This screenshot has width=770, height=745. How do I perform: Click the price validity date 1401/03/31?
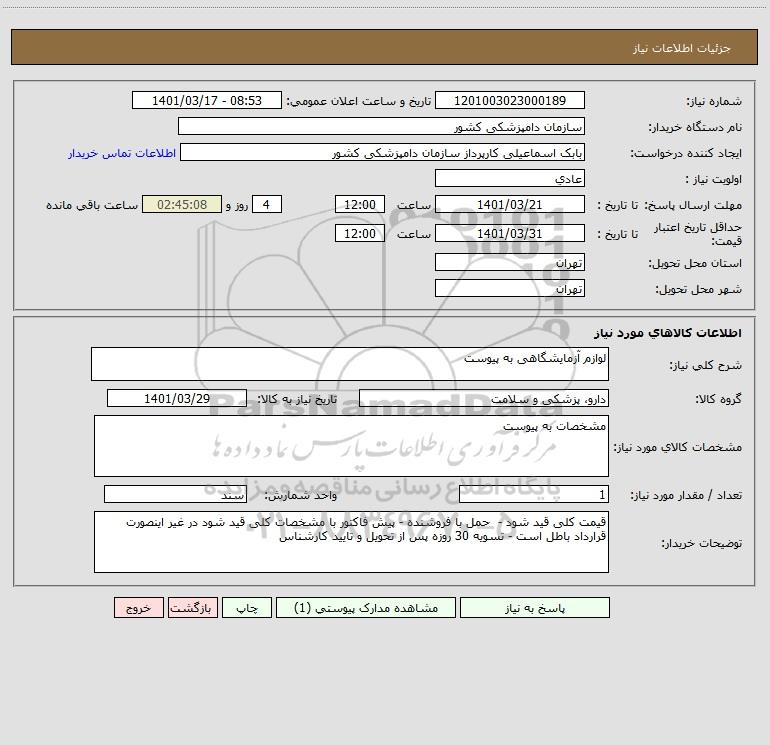[510, 233]
